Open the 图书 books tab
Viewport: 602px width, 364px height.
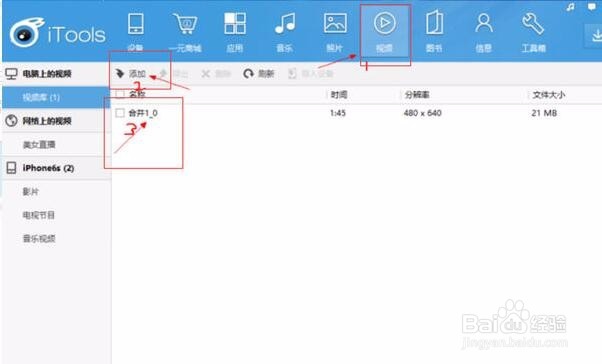(434, 31)
